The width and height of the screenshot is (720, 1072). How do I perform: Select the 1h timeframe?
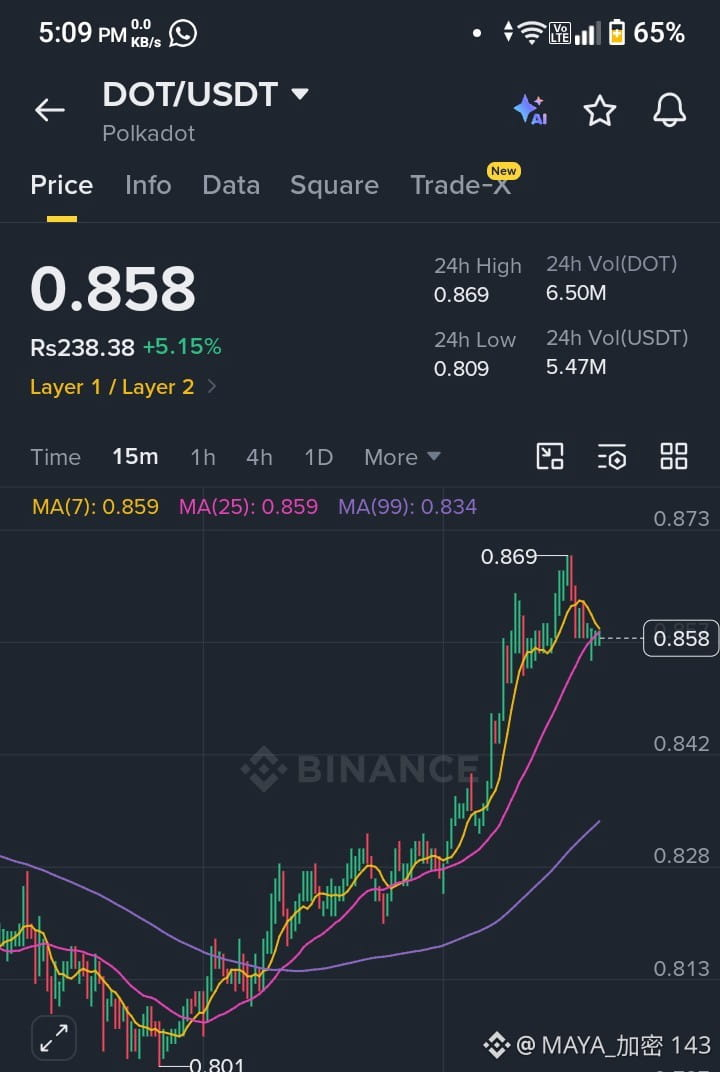click(203, 457)
